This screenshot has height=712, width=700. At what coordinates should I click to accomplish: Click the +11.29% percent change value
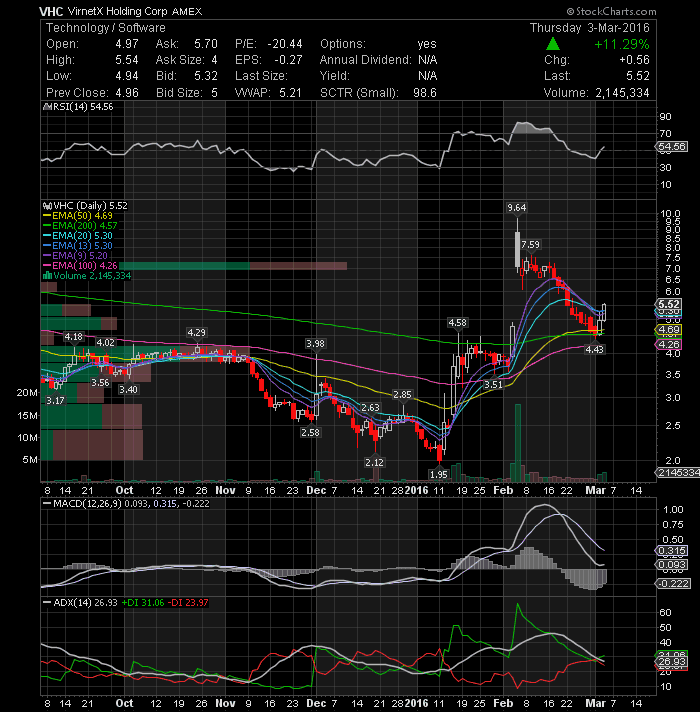pos(621,44)
